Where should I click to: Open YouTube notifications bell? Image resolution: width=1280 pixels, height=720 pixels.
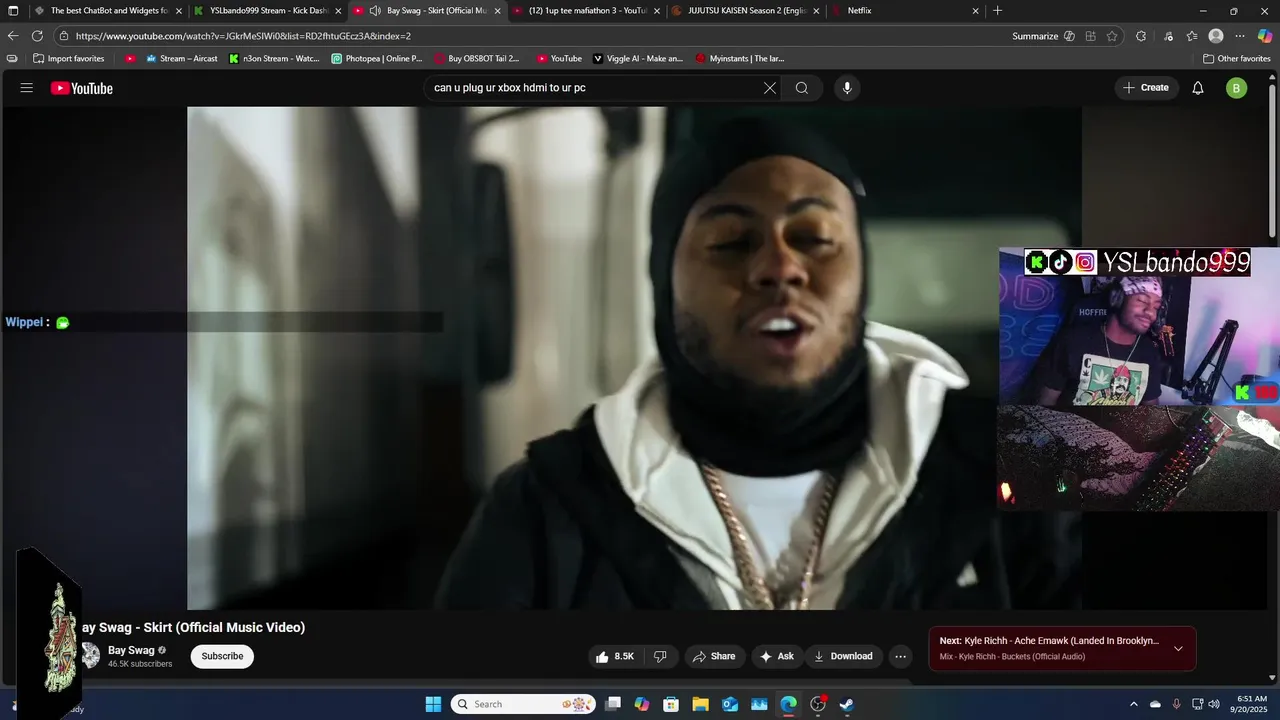pyautogui.click(x=1197, y=88)
